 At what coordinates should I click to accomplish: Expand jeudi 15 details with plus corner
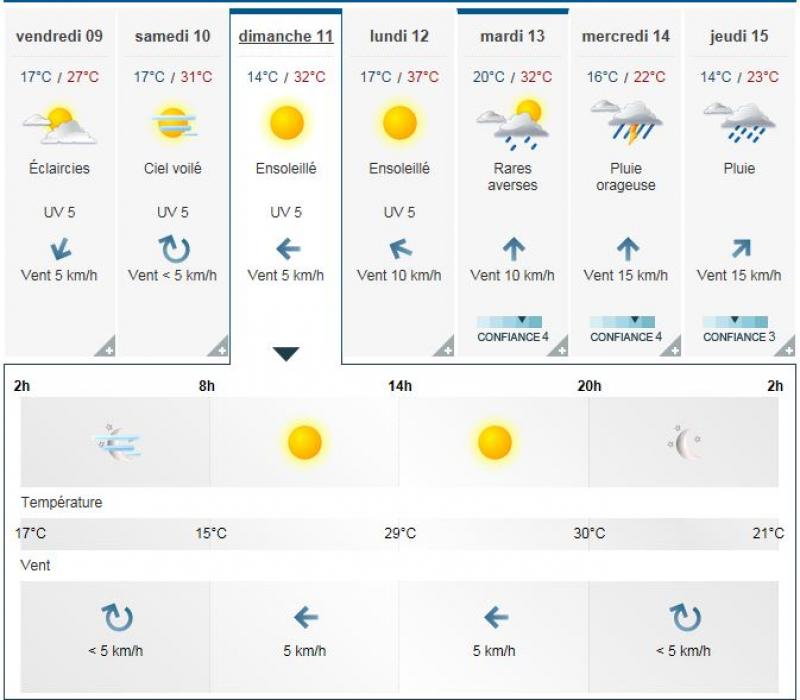pyautogui.click(x=786, y=348)
